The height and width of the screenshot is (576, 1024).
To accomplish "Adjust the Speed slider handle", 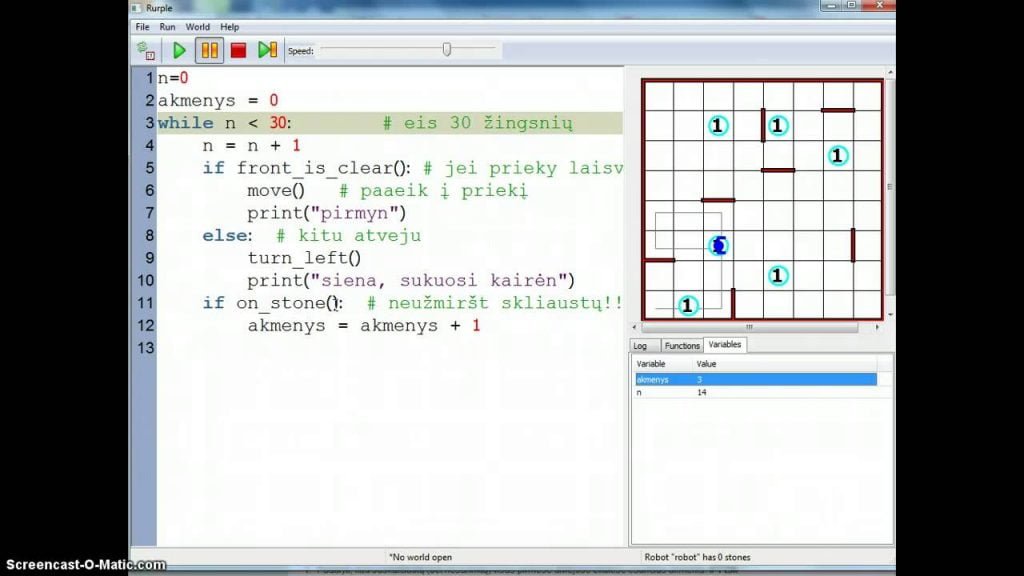I will (x=447, y=50).
